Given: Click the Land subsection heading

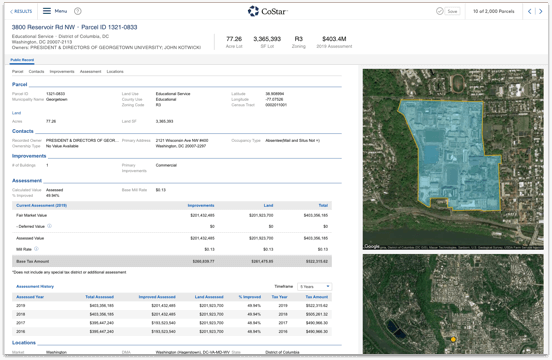Looking at the screenshot, I should coord(17,113).
